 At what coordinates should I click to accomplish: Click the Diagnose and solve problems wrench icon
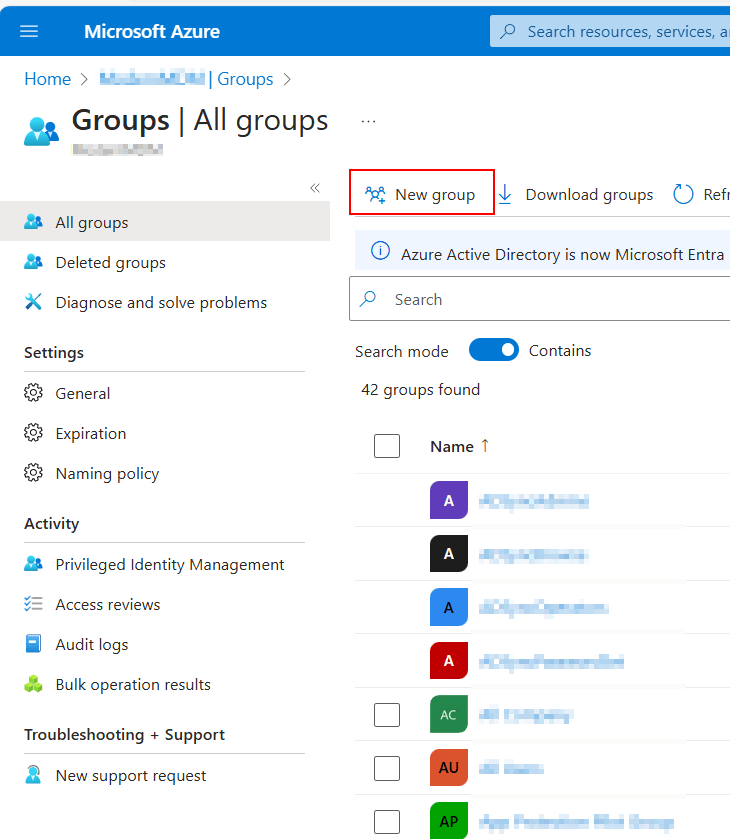[34, 302]
